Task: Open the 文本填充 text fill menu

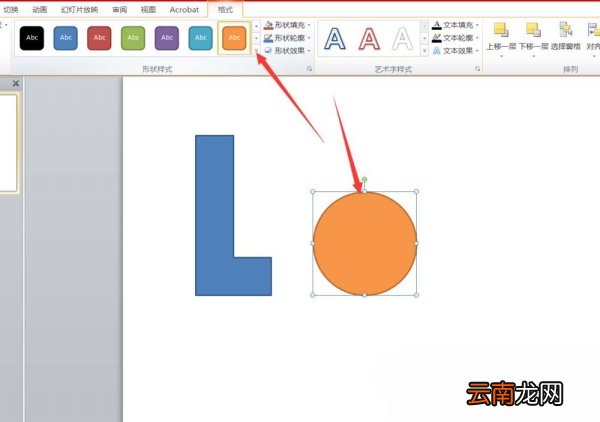Action: 455,25
